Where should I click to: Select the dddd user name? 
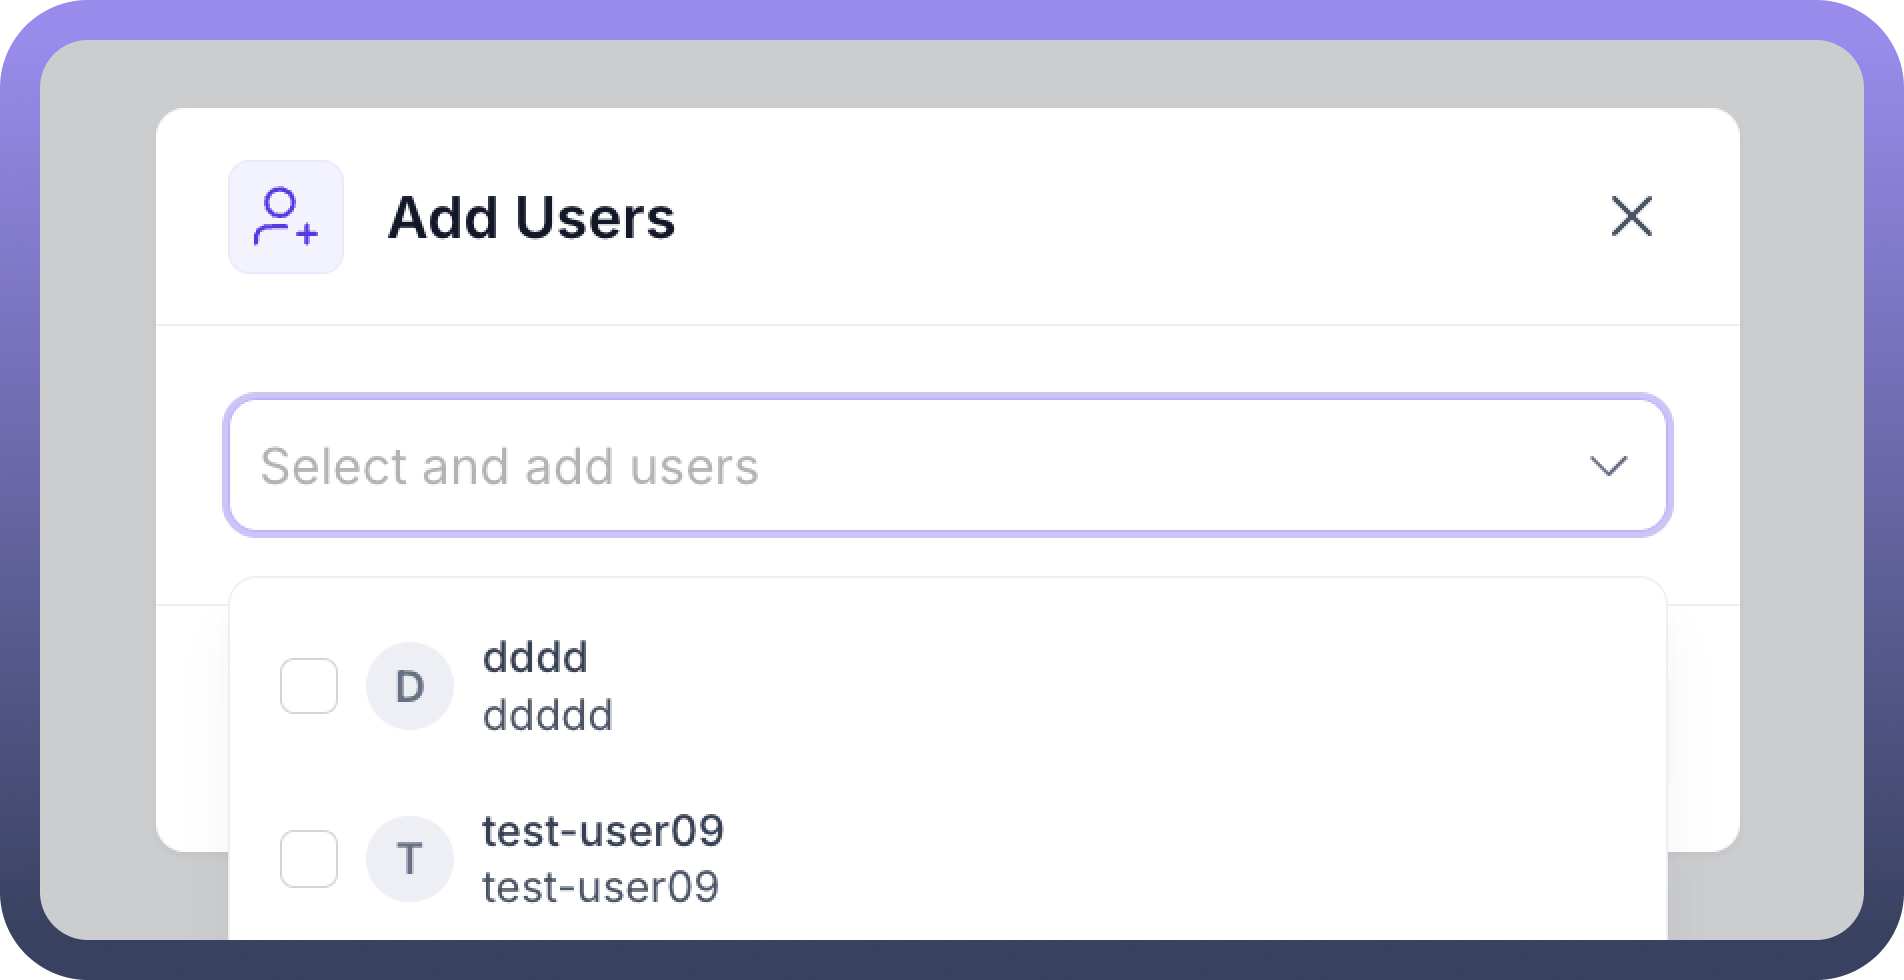pyautogui.click(x=535, y=658)
